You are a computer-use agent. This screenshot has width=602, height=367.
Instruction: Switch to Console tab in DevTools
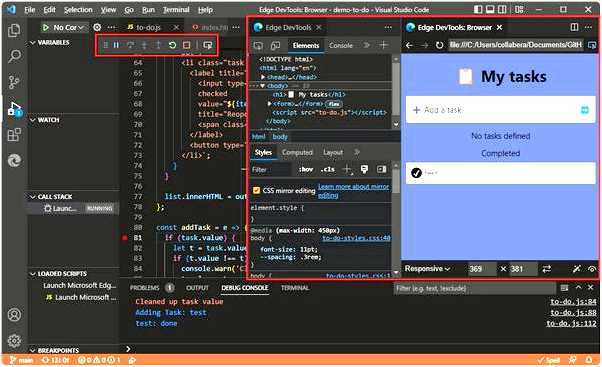pyautogui.click(x=341, y=45)
